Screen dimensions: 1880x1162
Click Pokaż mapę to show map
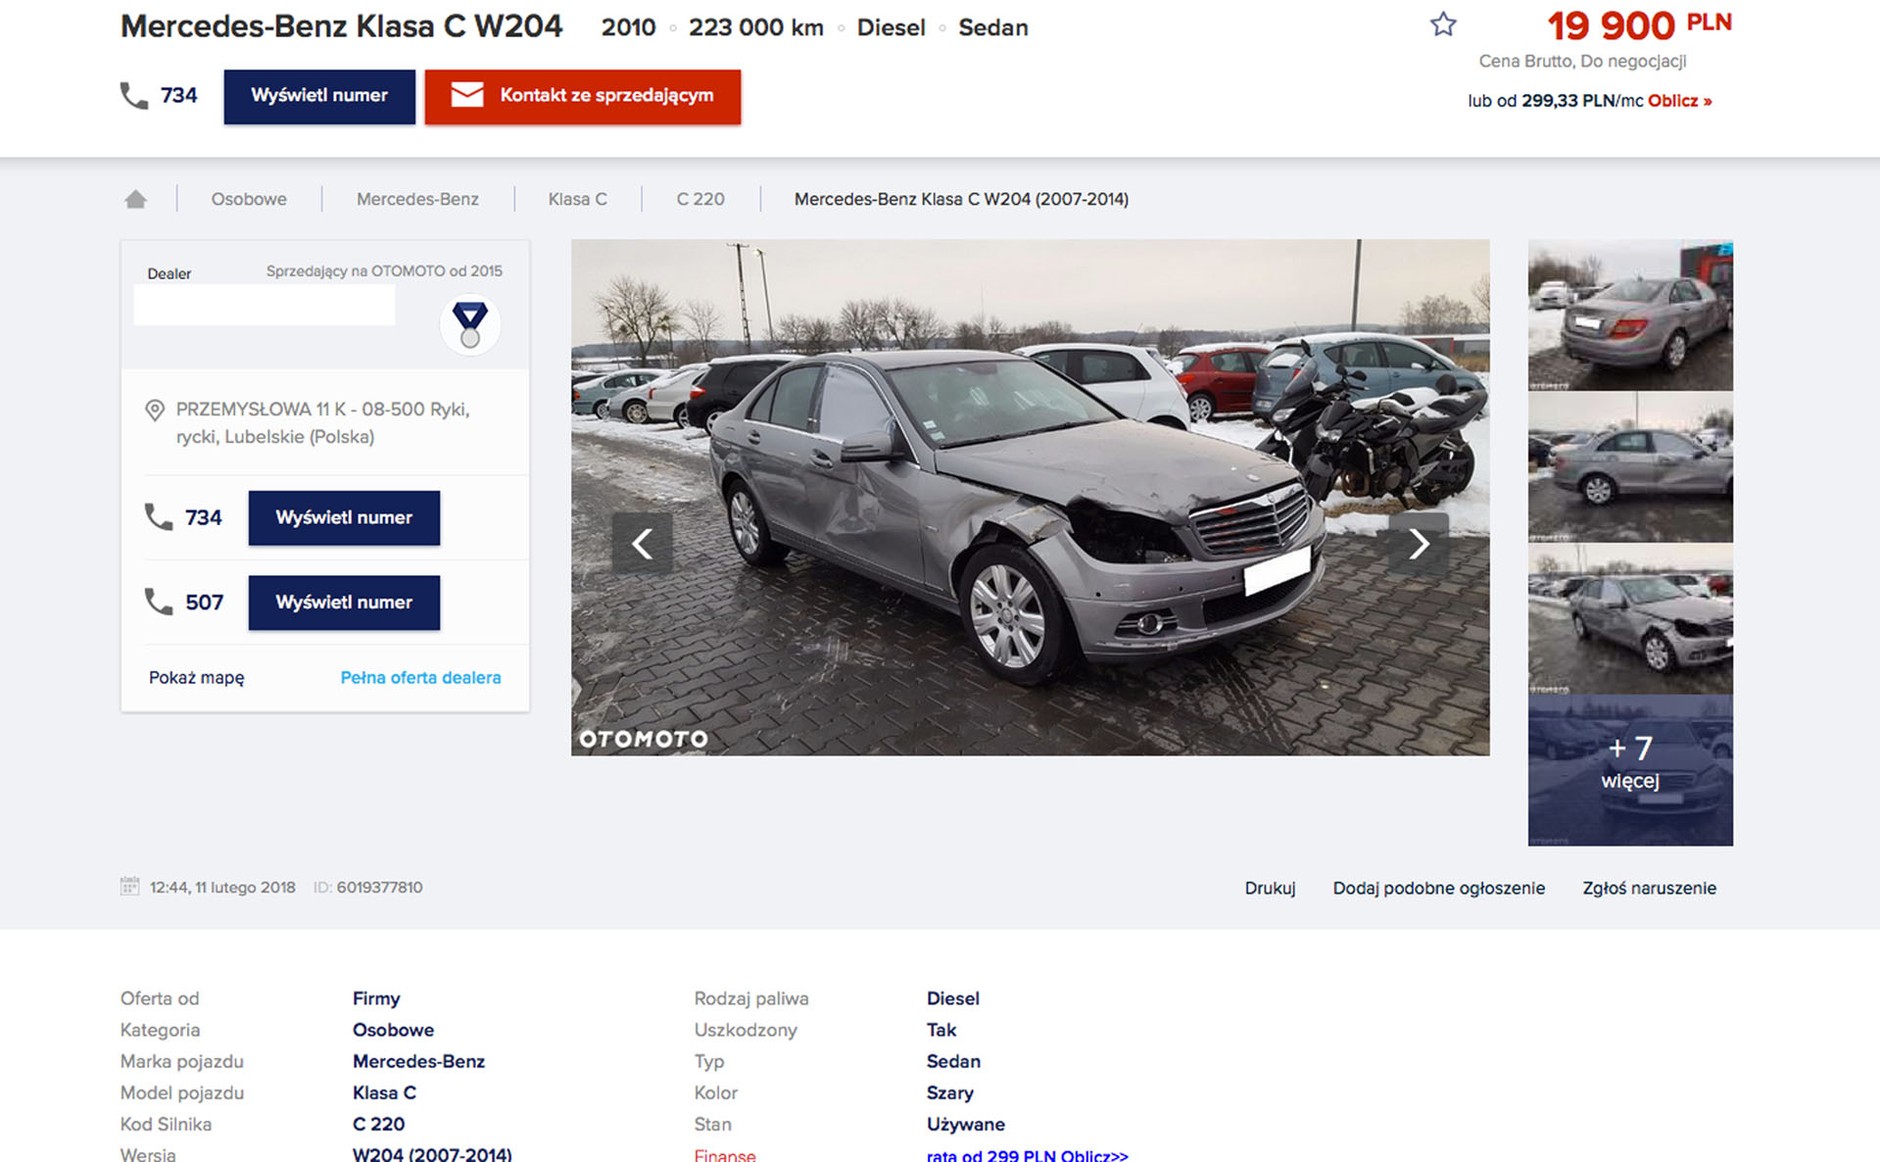click(197, 677)
